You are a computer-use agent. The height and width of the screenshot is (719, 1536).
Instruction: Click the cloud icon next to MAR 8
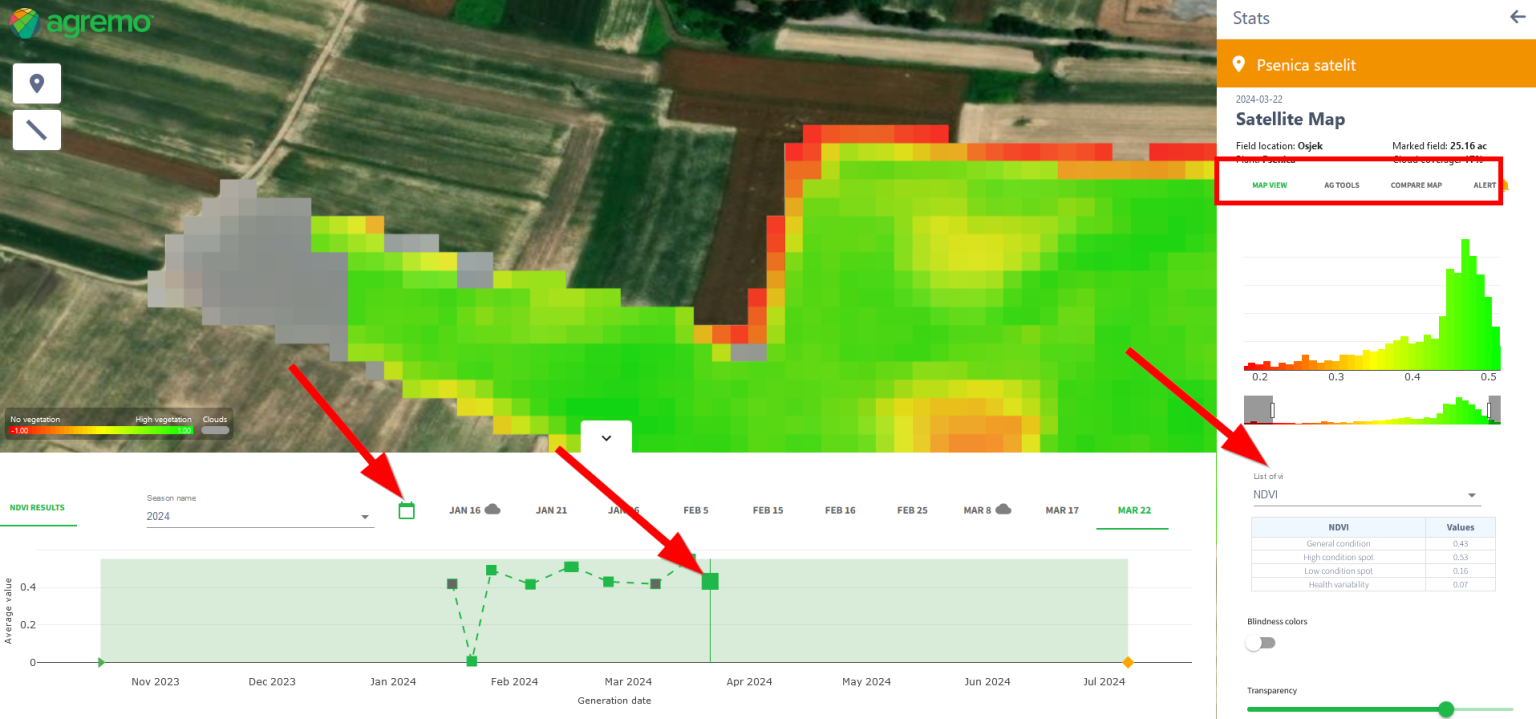pos(1004,509)
